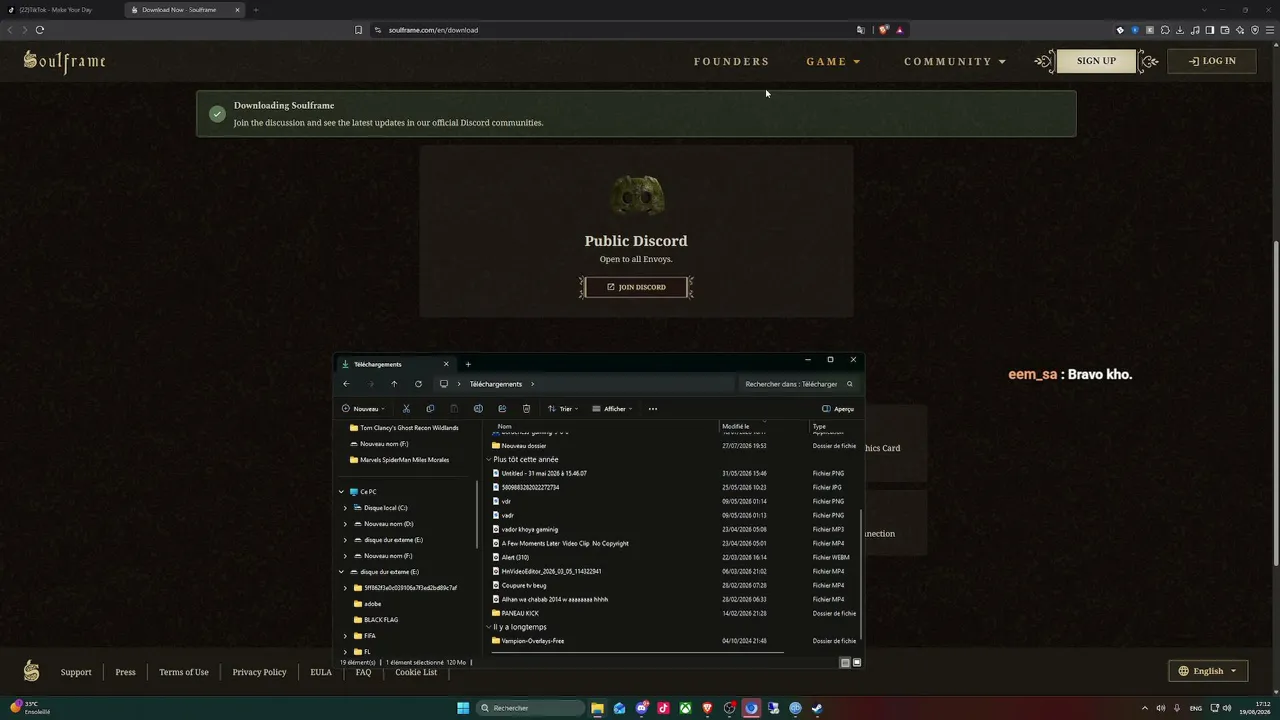The height and width of the screenshot is (720, 1280).
Task: Open the Trier sort dropdown
Action: click(563, 409)
